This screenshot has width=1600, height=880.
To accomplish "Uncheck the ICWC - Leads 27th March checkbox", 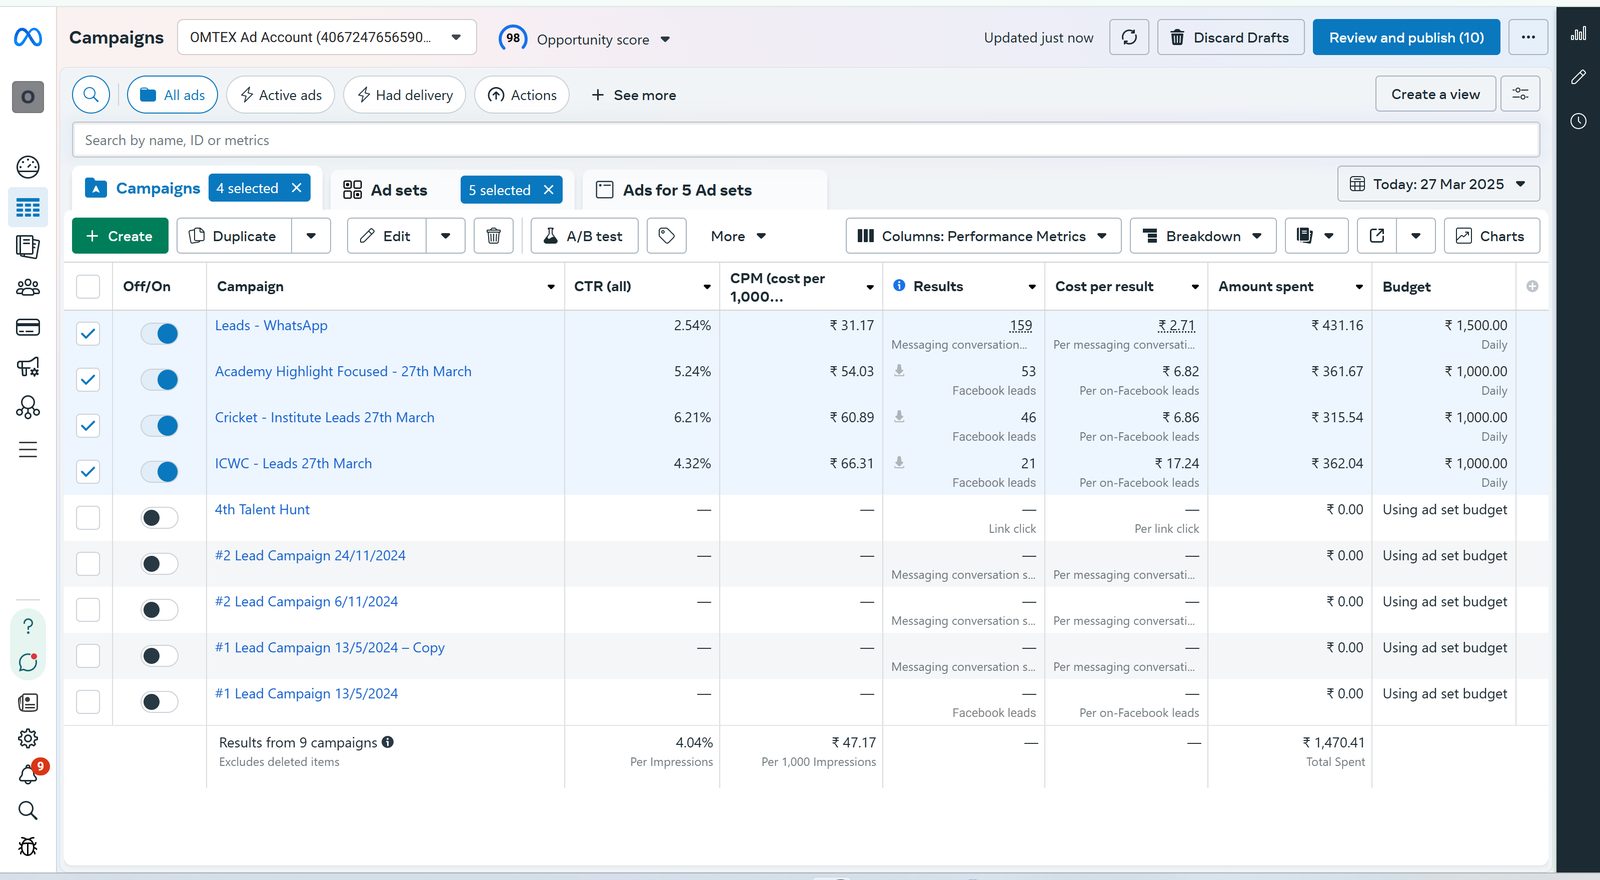I will click(x=88, y=472).
